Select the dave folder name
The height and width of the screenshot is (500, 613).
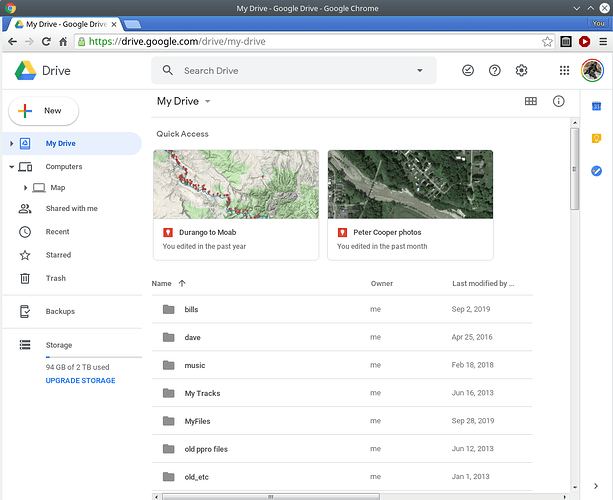(x=192, y=337)
